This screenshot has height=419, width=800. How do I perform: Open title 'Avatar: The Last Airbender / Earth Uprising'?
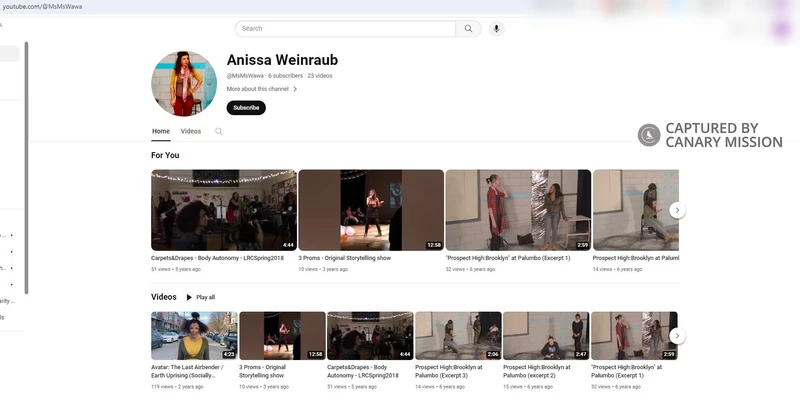tap(187, 371)
